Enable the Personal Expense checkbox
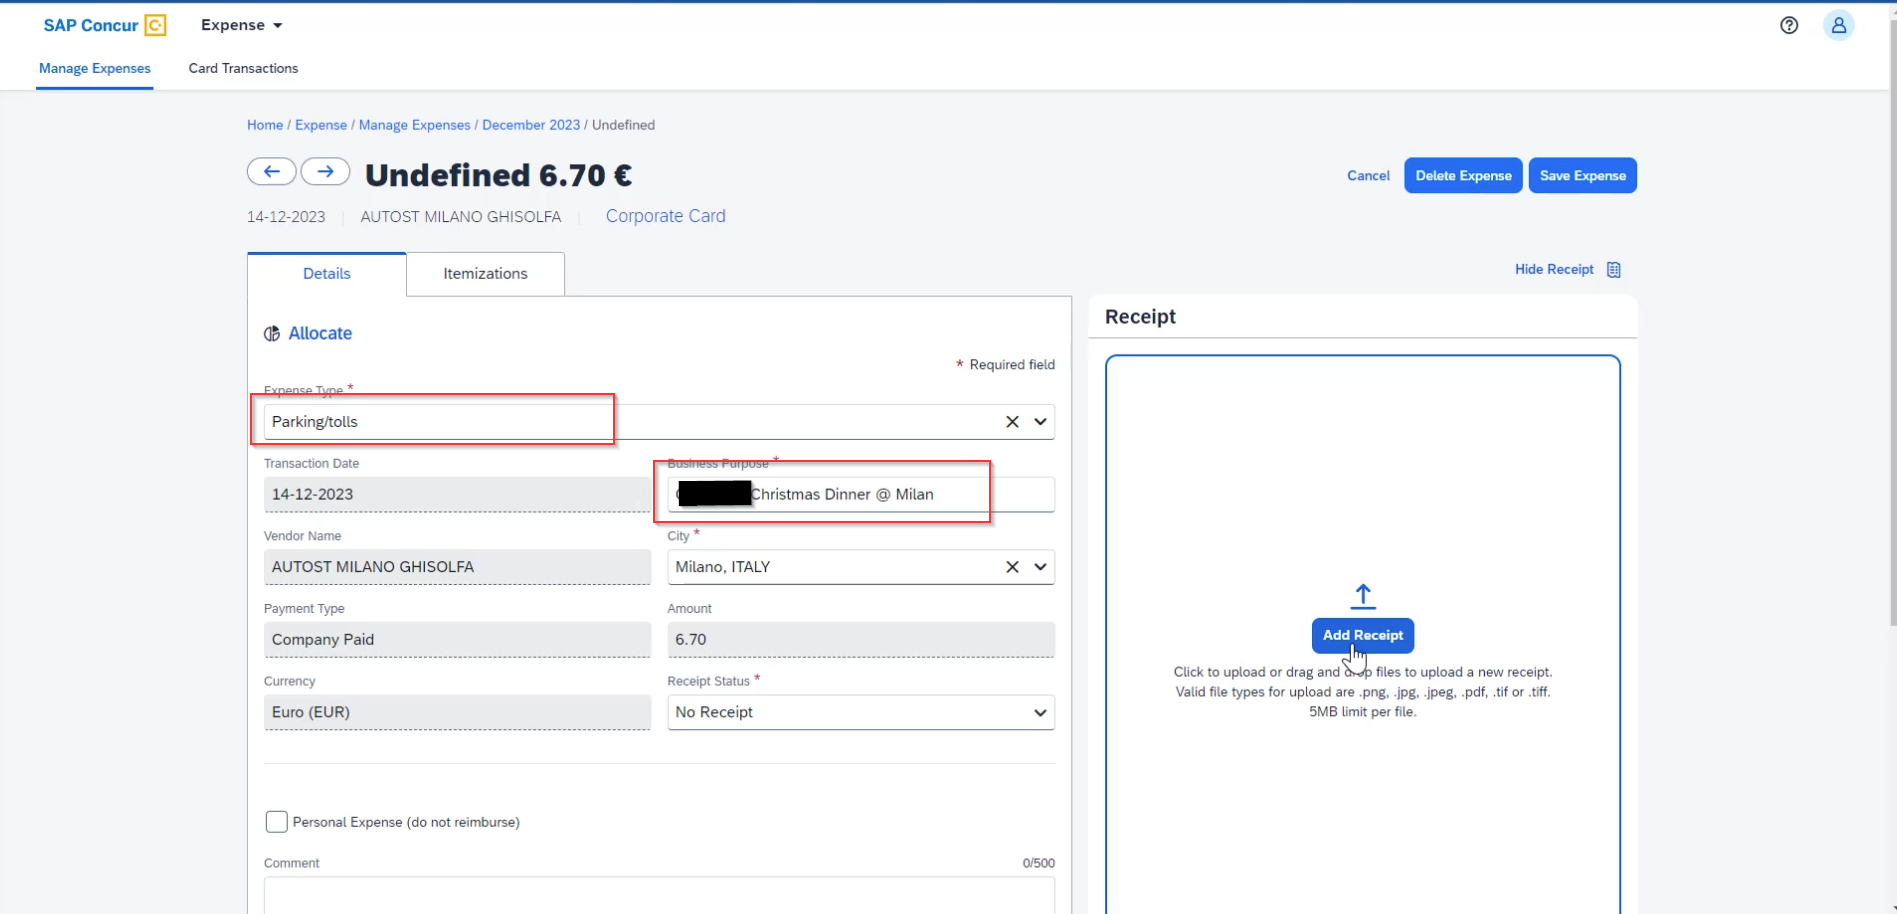The image size is (1897, 914). (x=276, y=821)
